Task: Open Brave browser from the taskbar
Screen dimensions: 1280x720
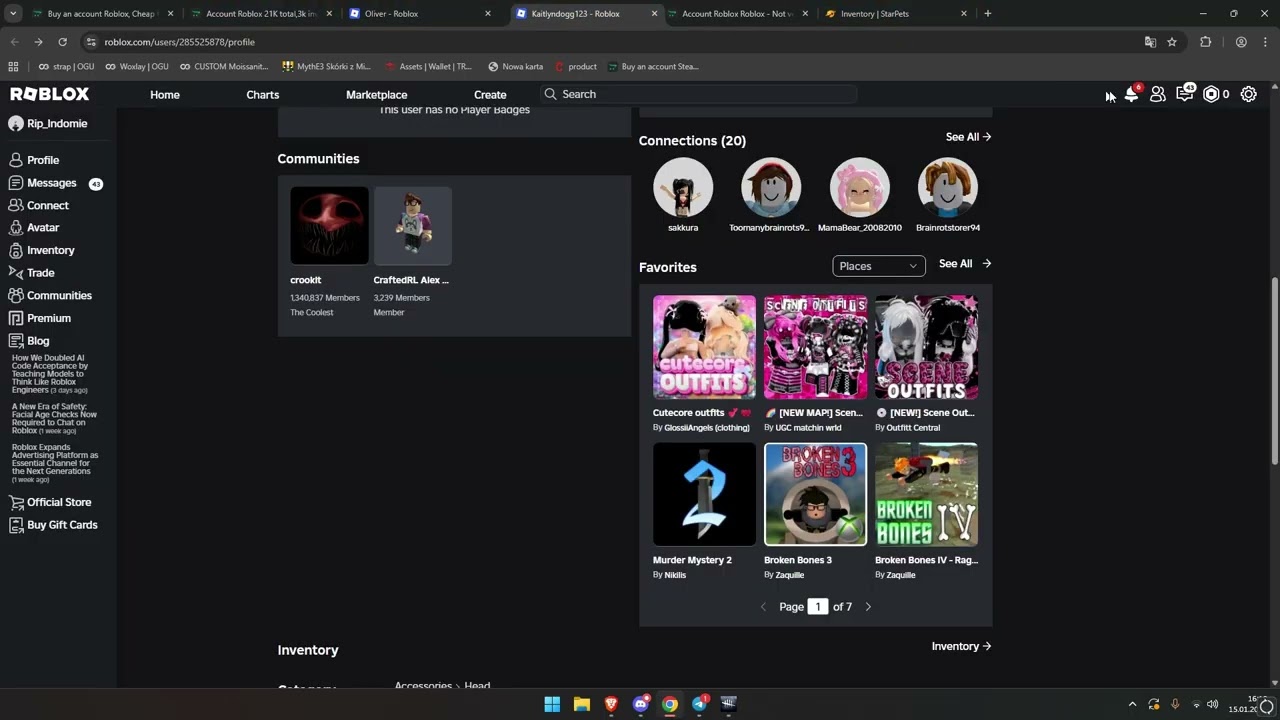Action: coord(611,704)
